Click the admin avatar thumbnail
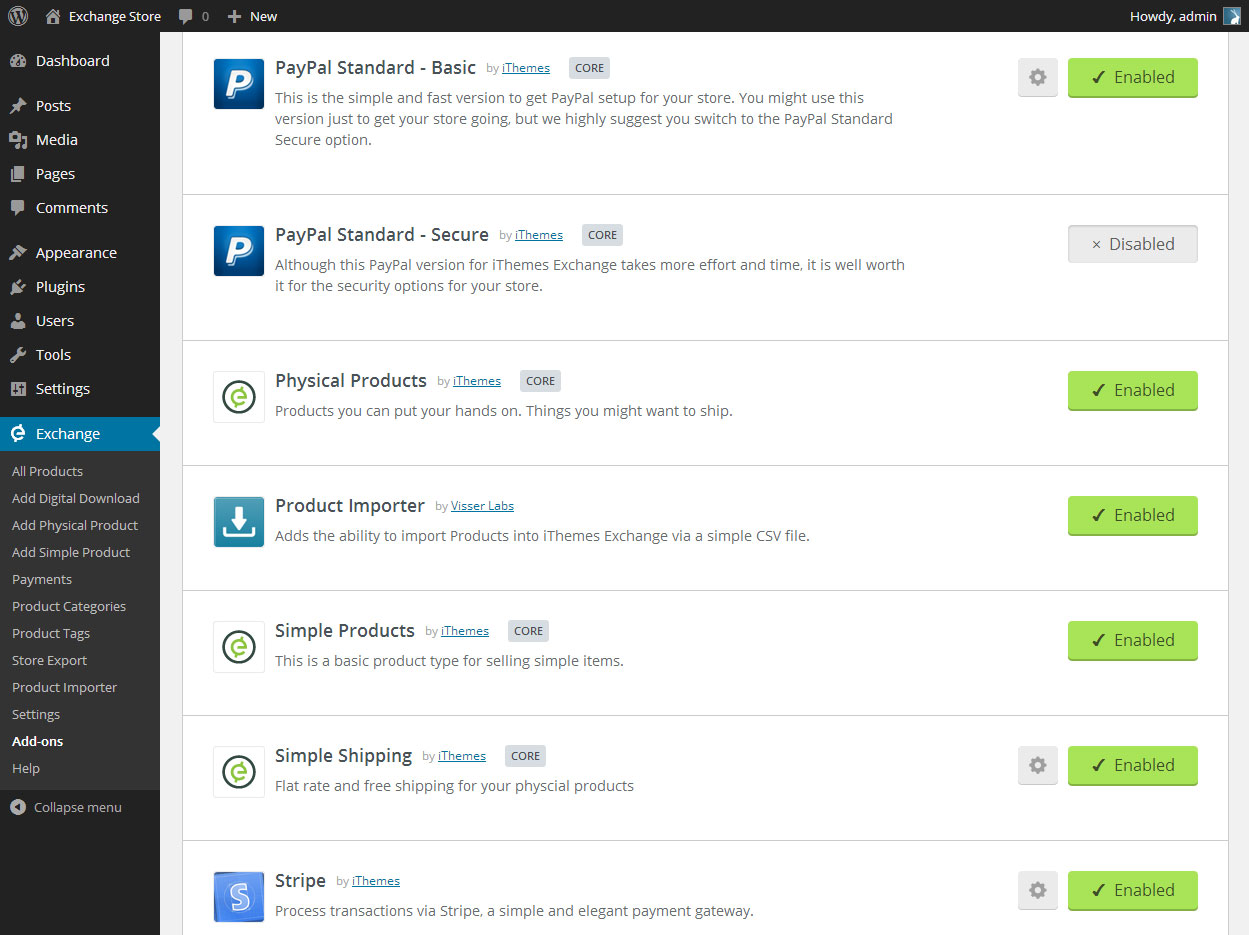This screenshot has width=1249, height=935. pyautogui.click(x=1232, y=15)
